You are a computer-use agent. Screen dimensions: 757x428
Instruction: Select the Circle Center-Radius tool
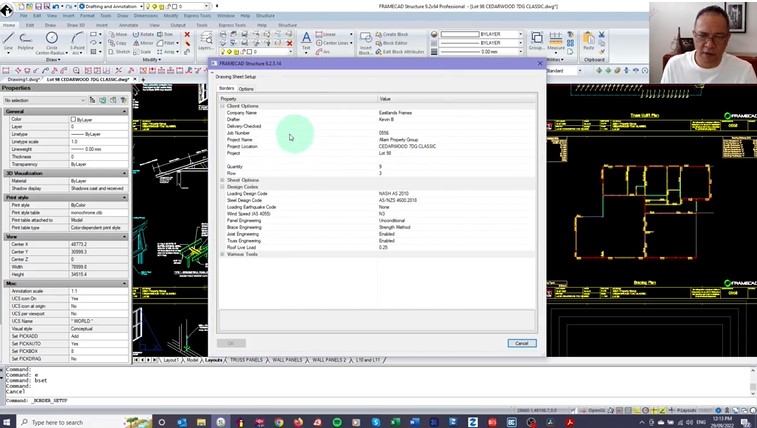pos(51,42)
